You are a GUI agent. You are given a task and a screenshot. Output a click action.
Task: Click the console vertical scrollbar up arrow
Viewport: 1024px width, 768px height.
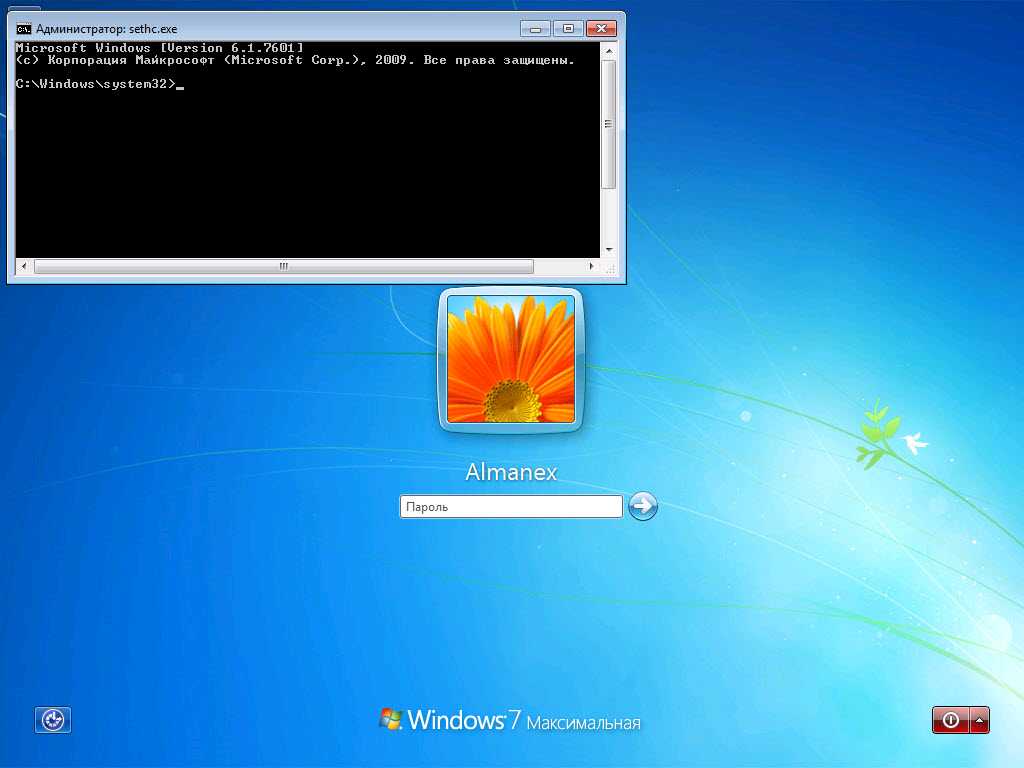coord(608,50)
